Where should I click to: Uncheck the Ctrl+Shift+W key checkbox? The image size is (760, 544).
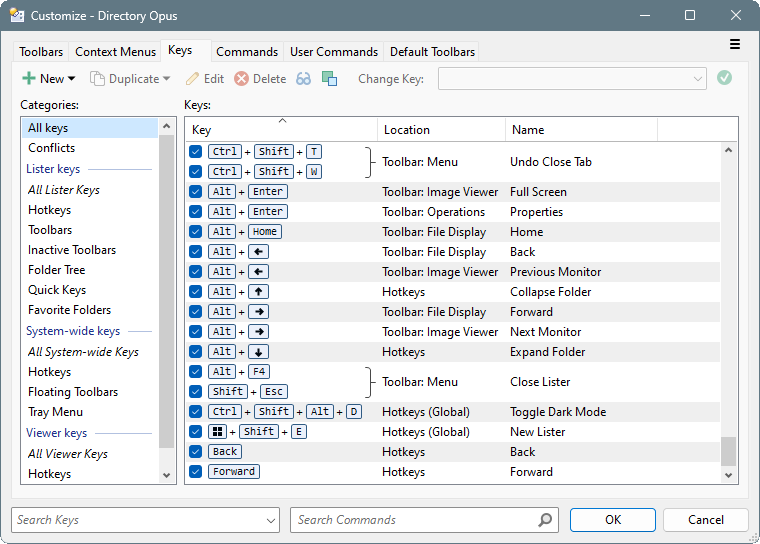[195, 172]
